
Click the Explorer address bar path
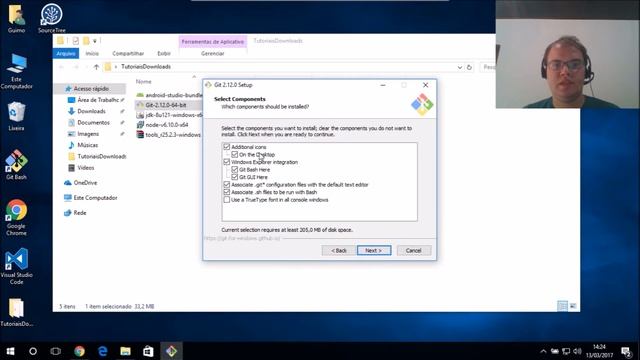tap(146, 67)
